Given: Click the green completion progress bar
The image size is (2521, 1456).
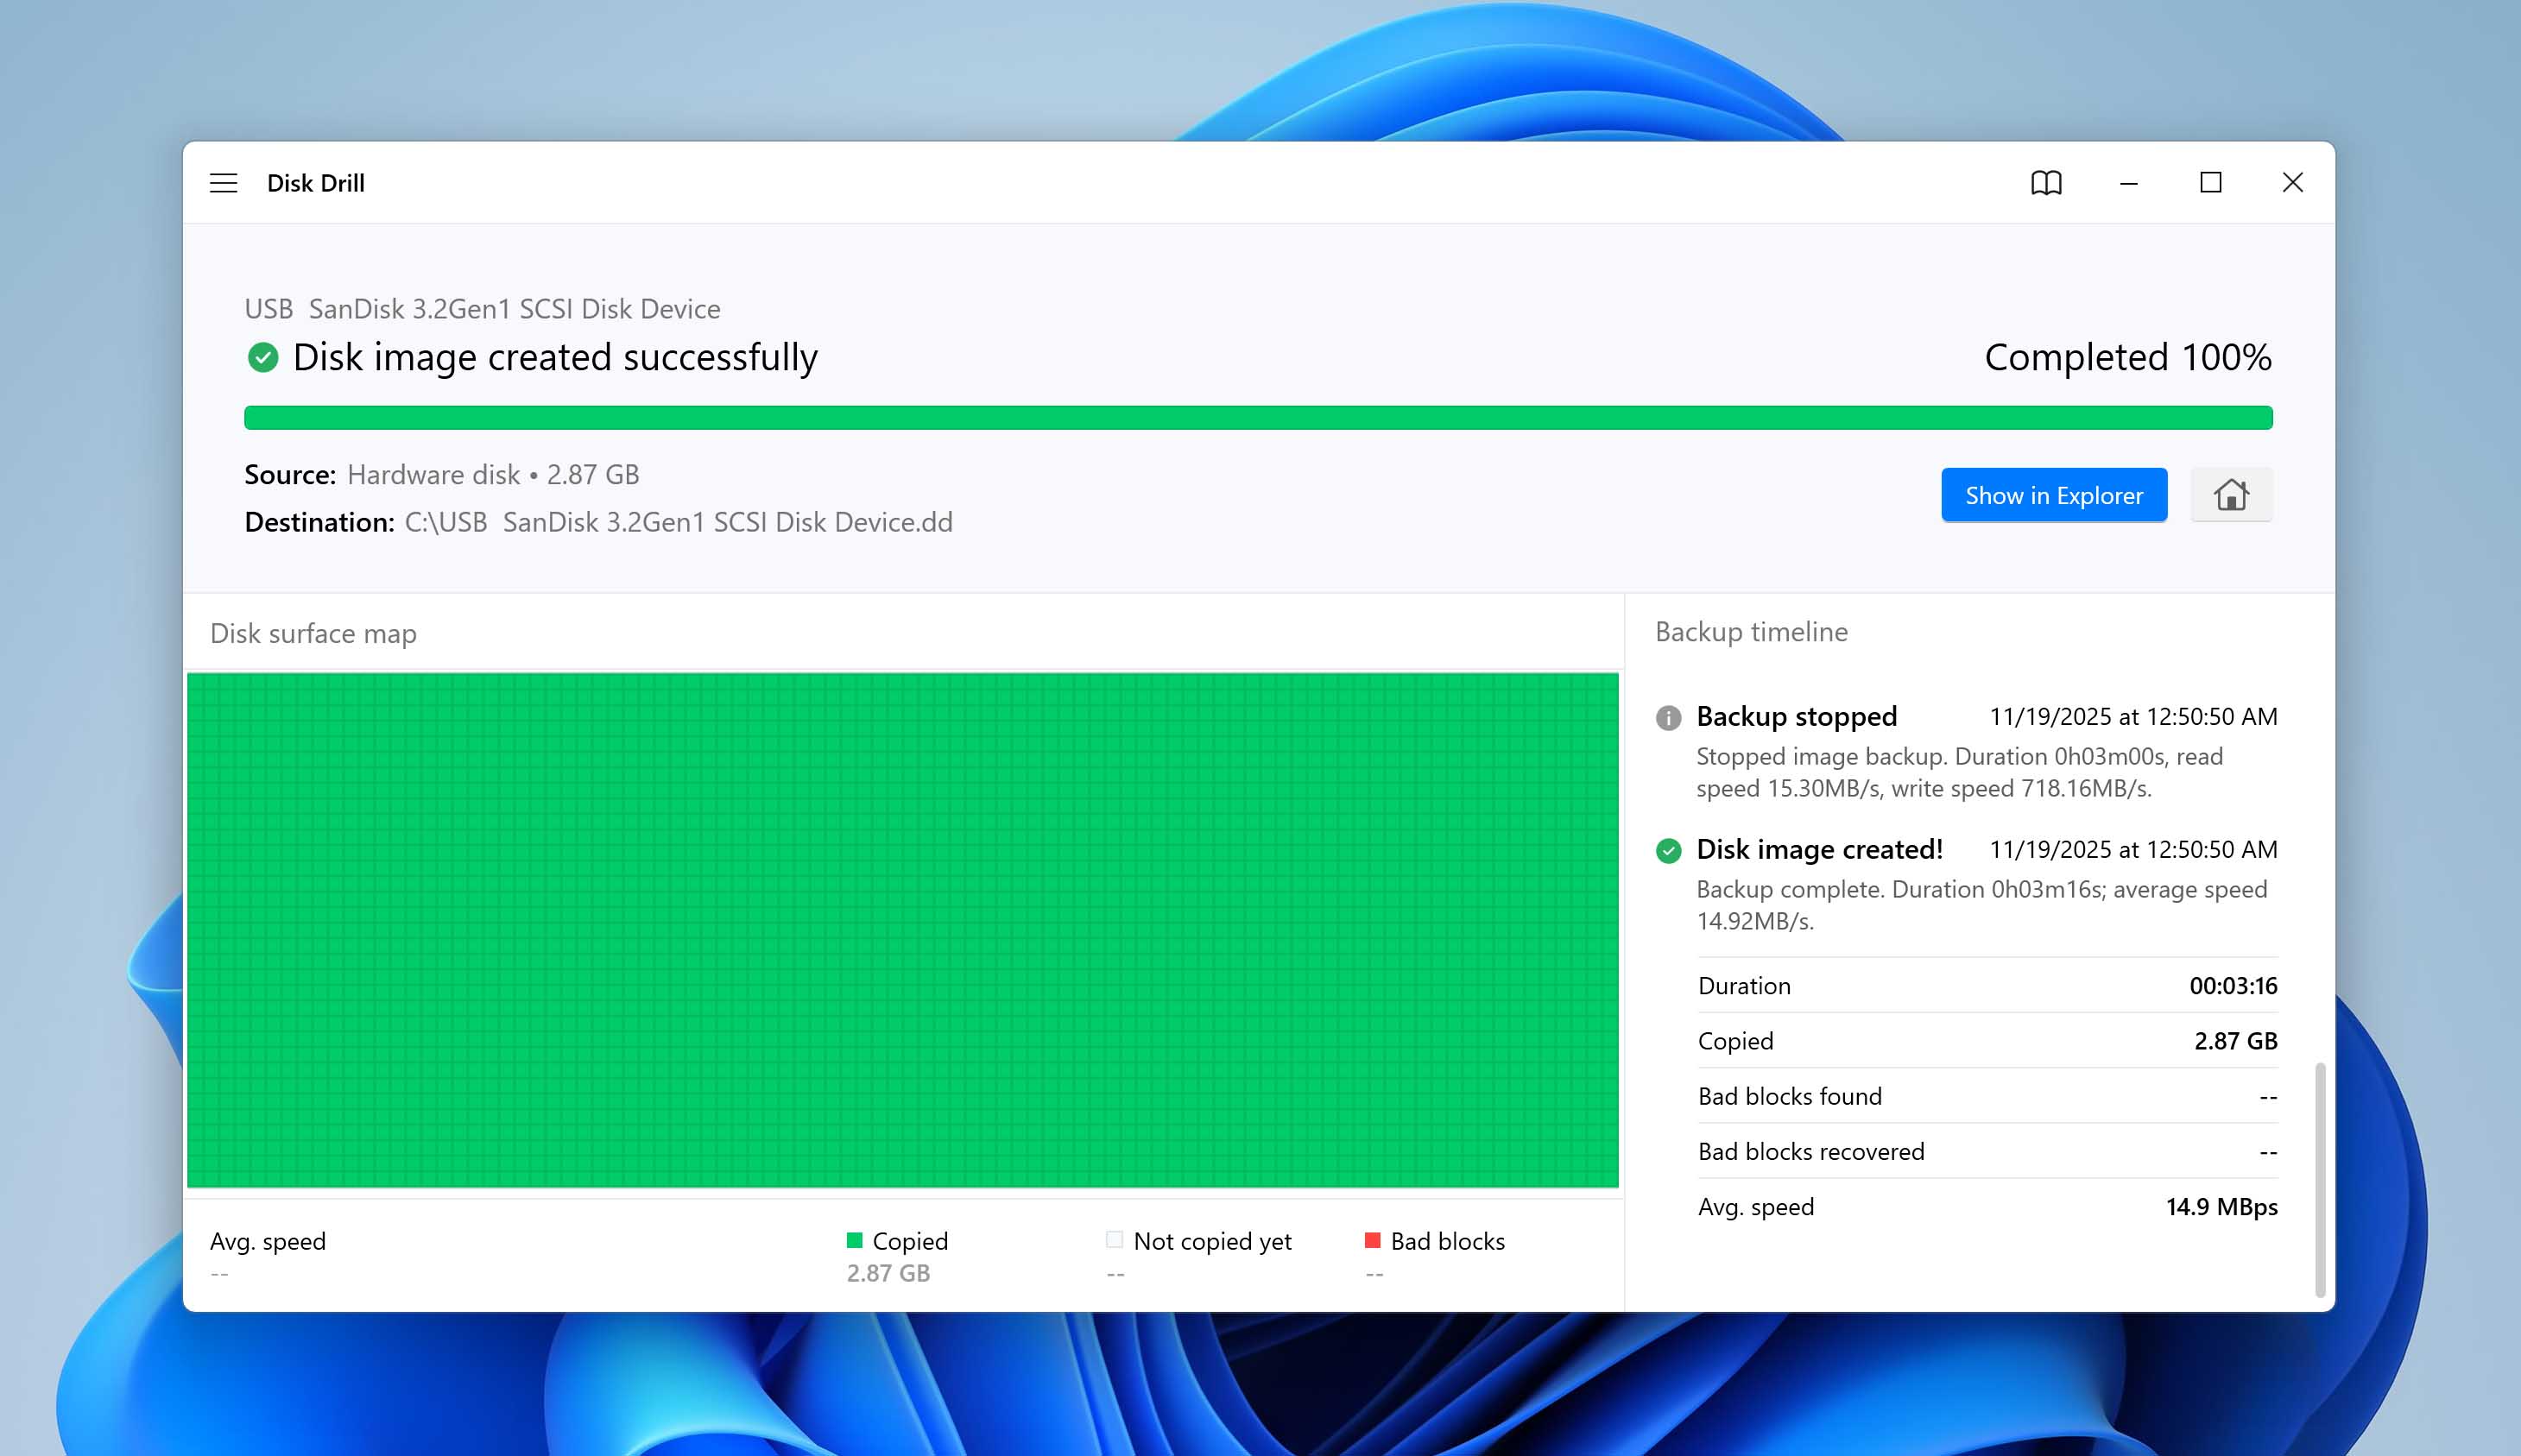Looking at the screenshot, I should coord(1258,417).
